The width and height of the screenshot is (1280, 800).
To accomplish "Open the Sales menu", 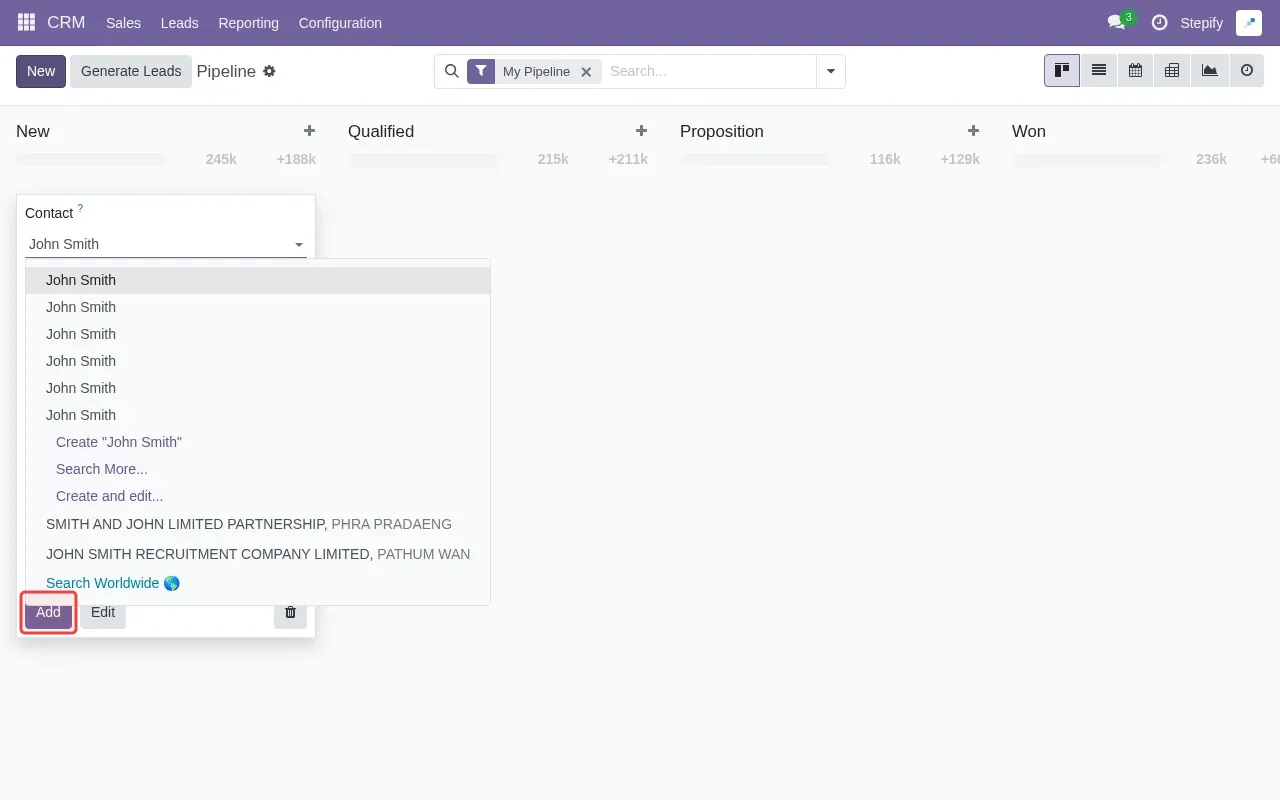I will [x=123, y=22].
